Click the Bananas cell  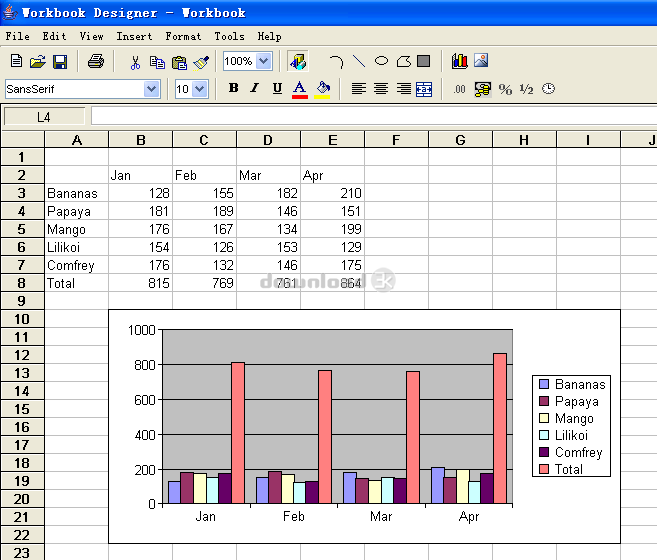(77, 193)
